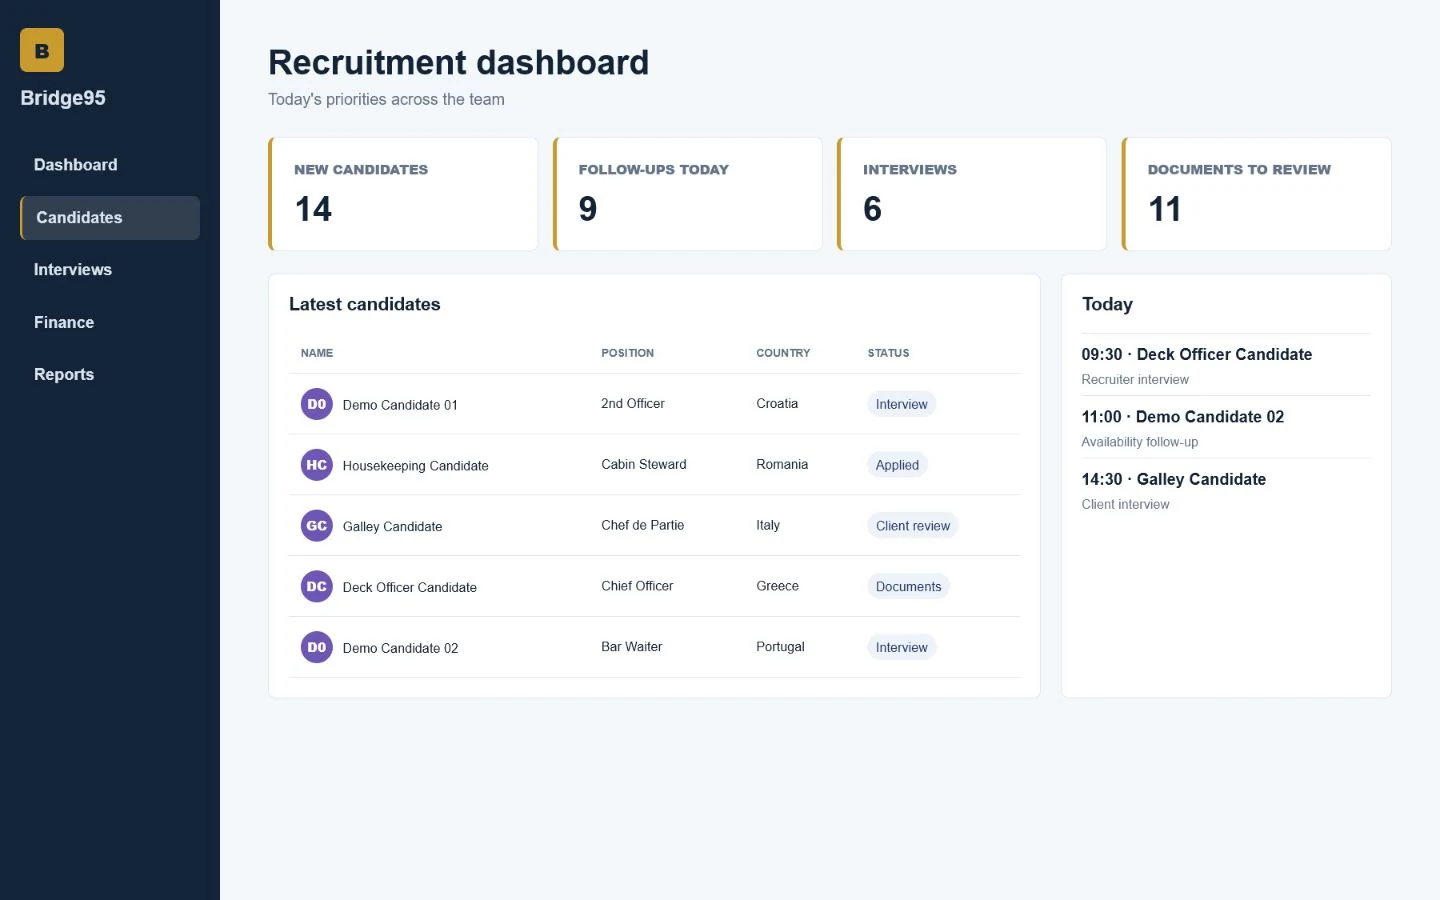
Task: Click the NAME column header
Action: [317, 353]
